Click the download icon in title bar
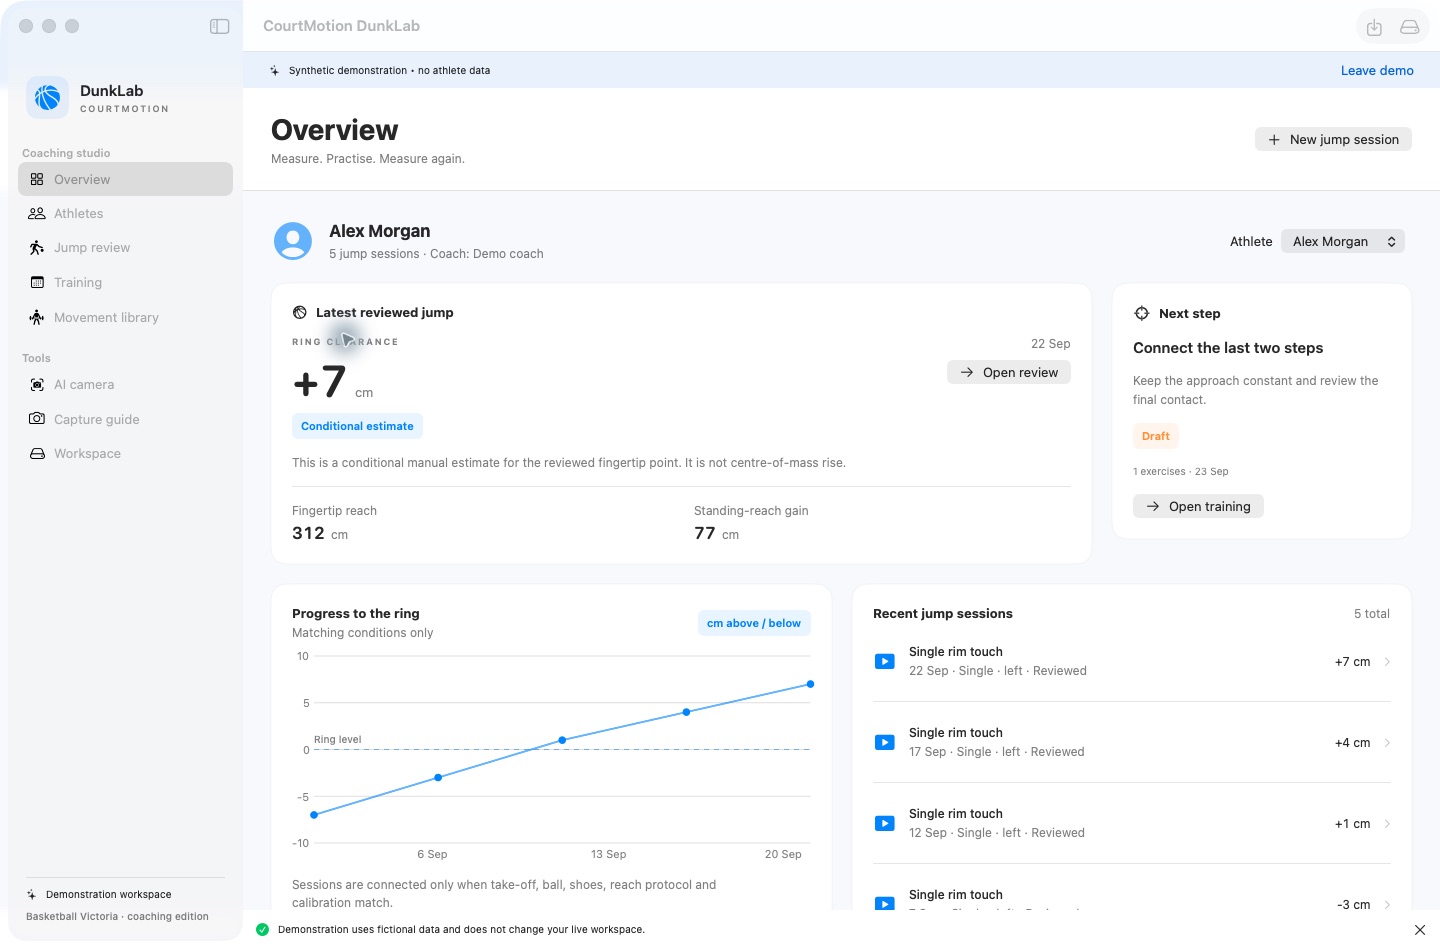The image size is (1440, 949). pyautogui.click(x=1374, y=27)
